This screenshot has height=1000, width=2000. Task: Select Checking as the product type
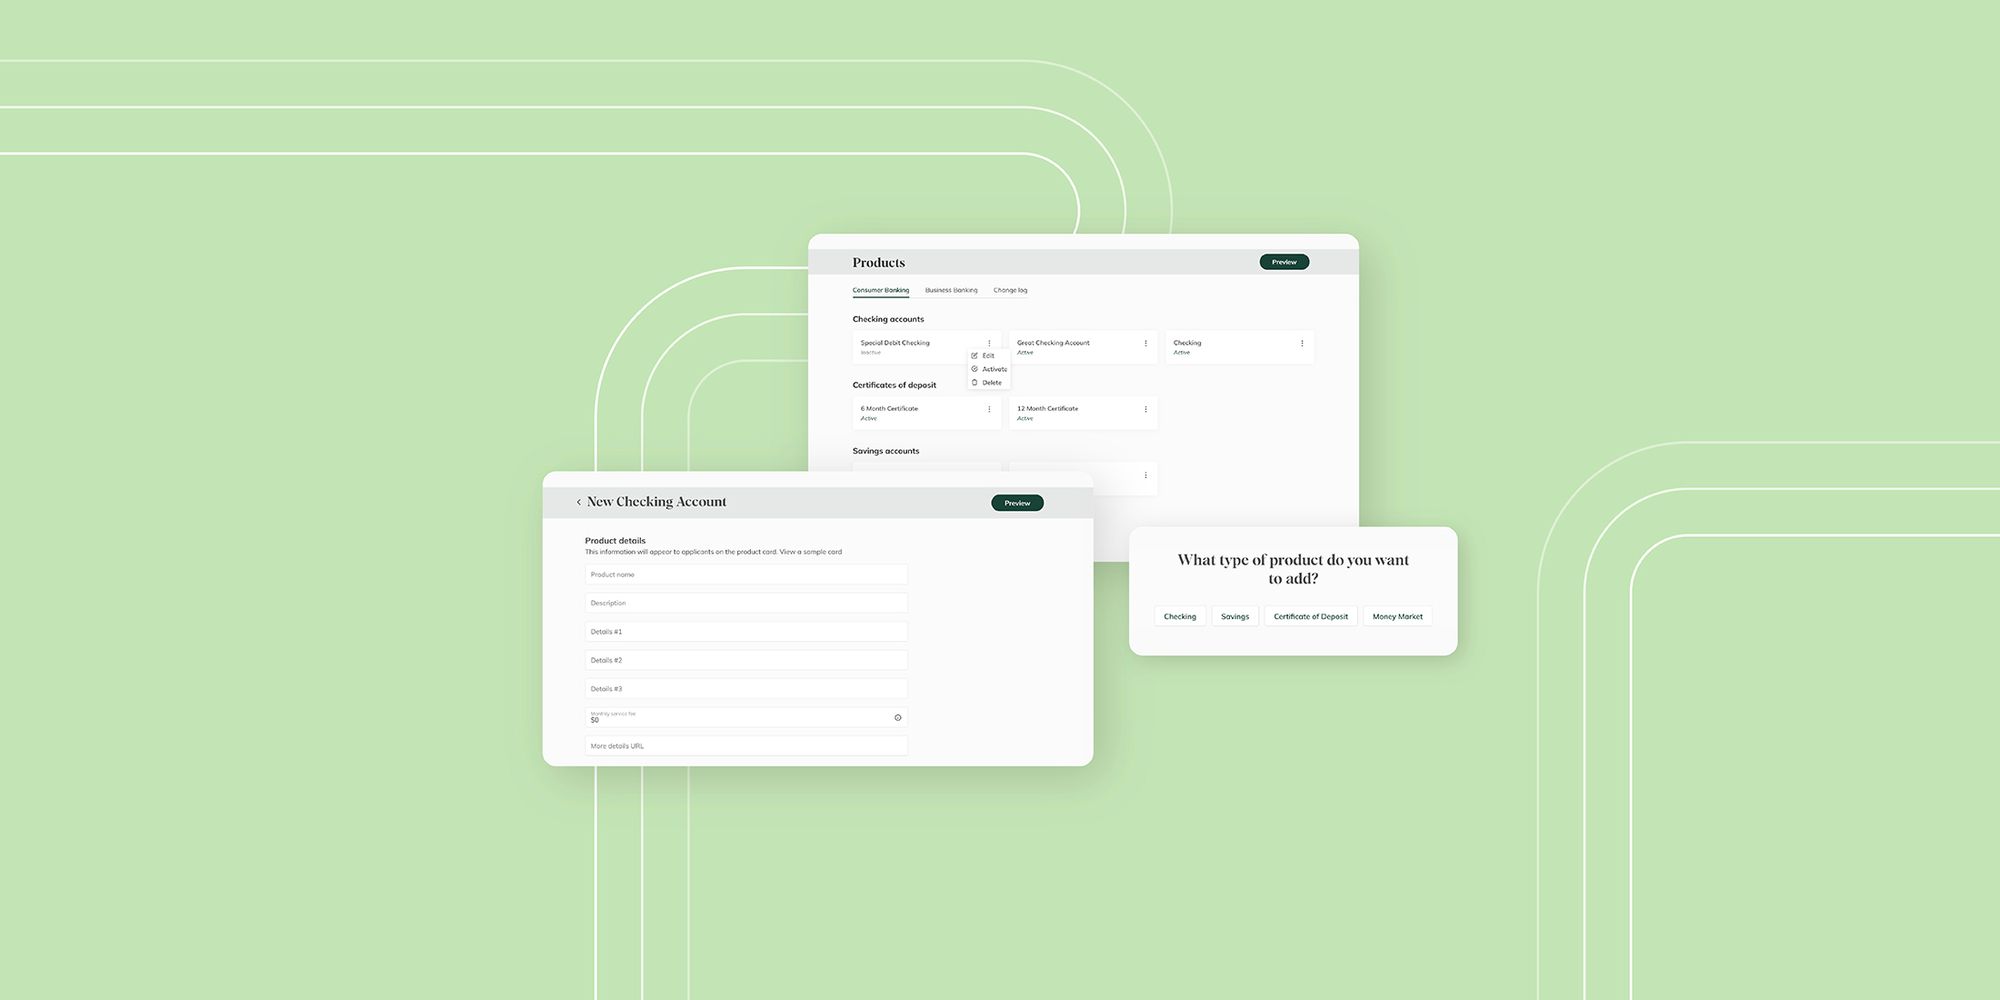[x=1179, y=616]
